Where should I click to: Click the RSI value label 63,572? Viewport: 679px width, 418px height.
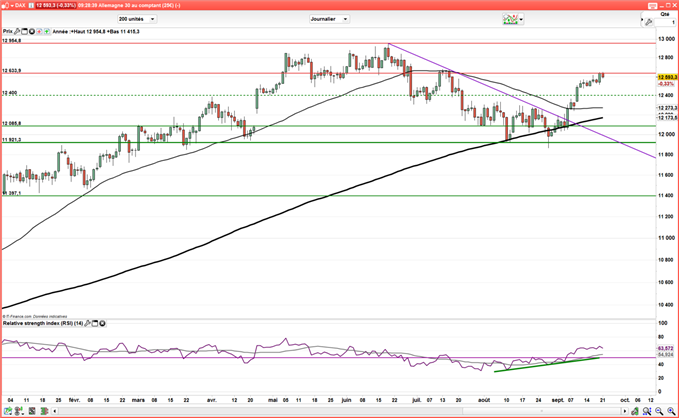(666, 348)
